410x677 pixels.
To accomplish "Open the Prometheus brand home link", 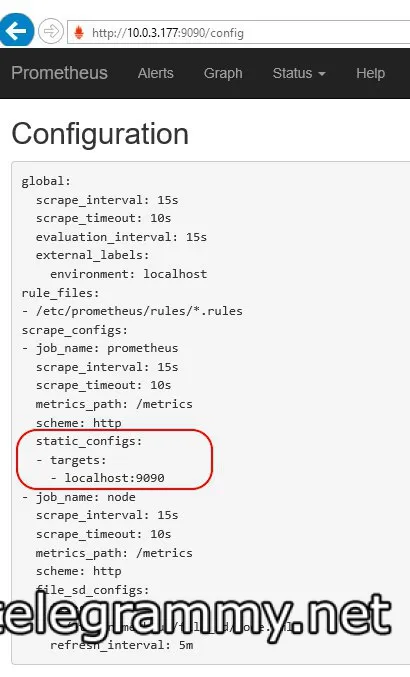I will 60,73.
